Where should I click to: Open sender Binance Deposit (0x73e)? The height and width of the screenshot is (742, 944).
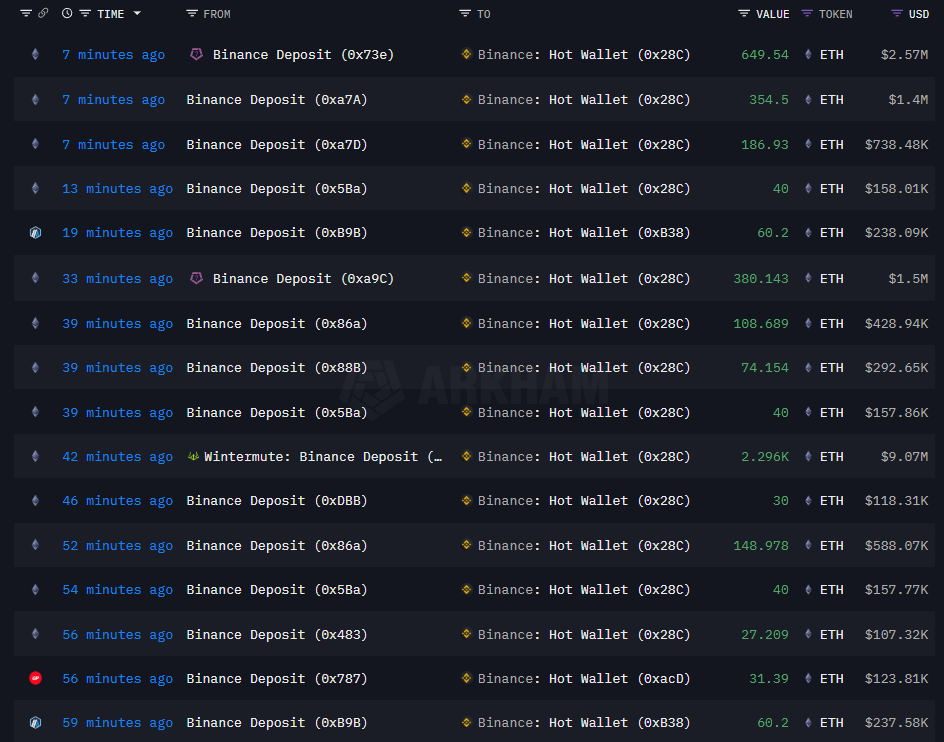[303, 55]
